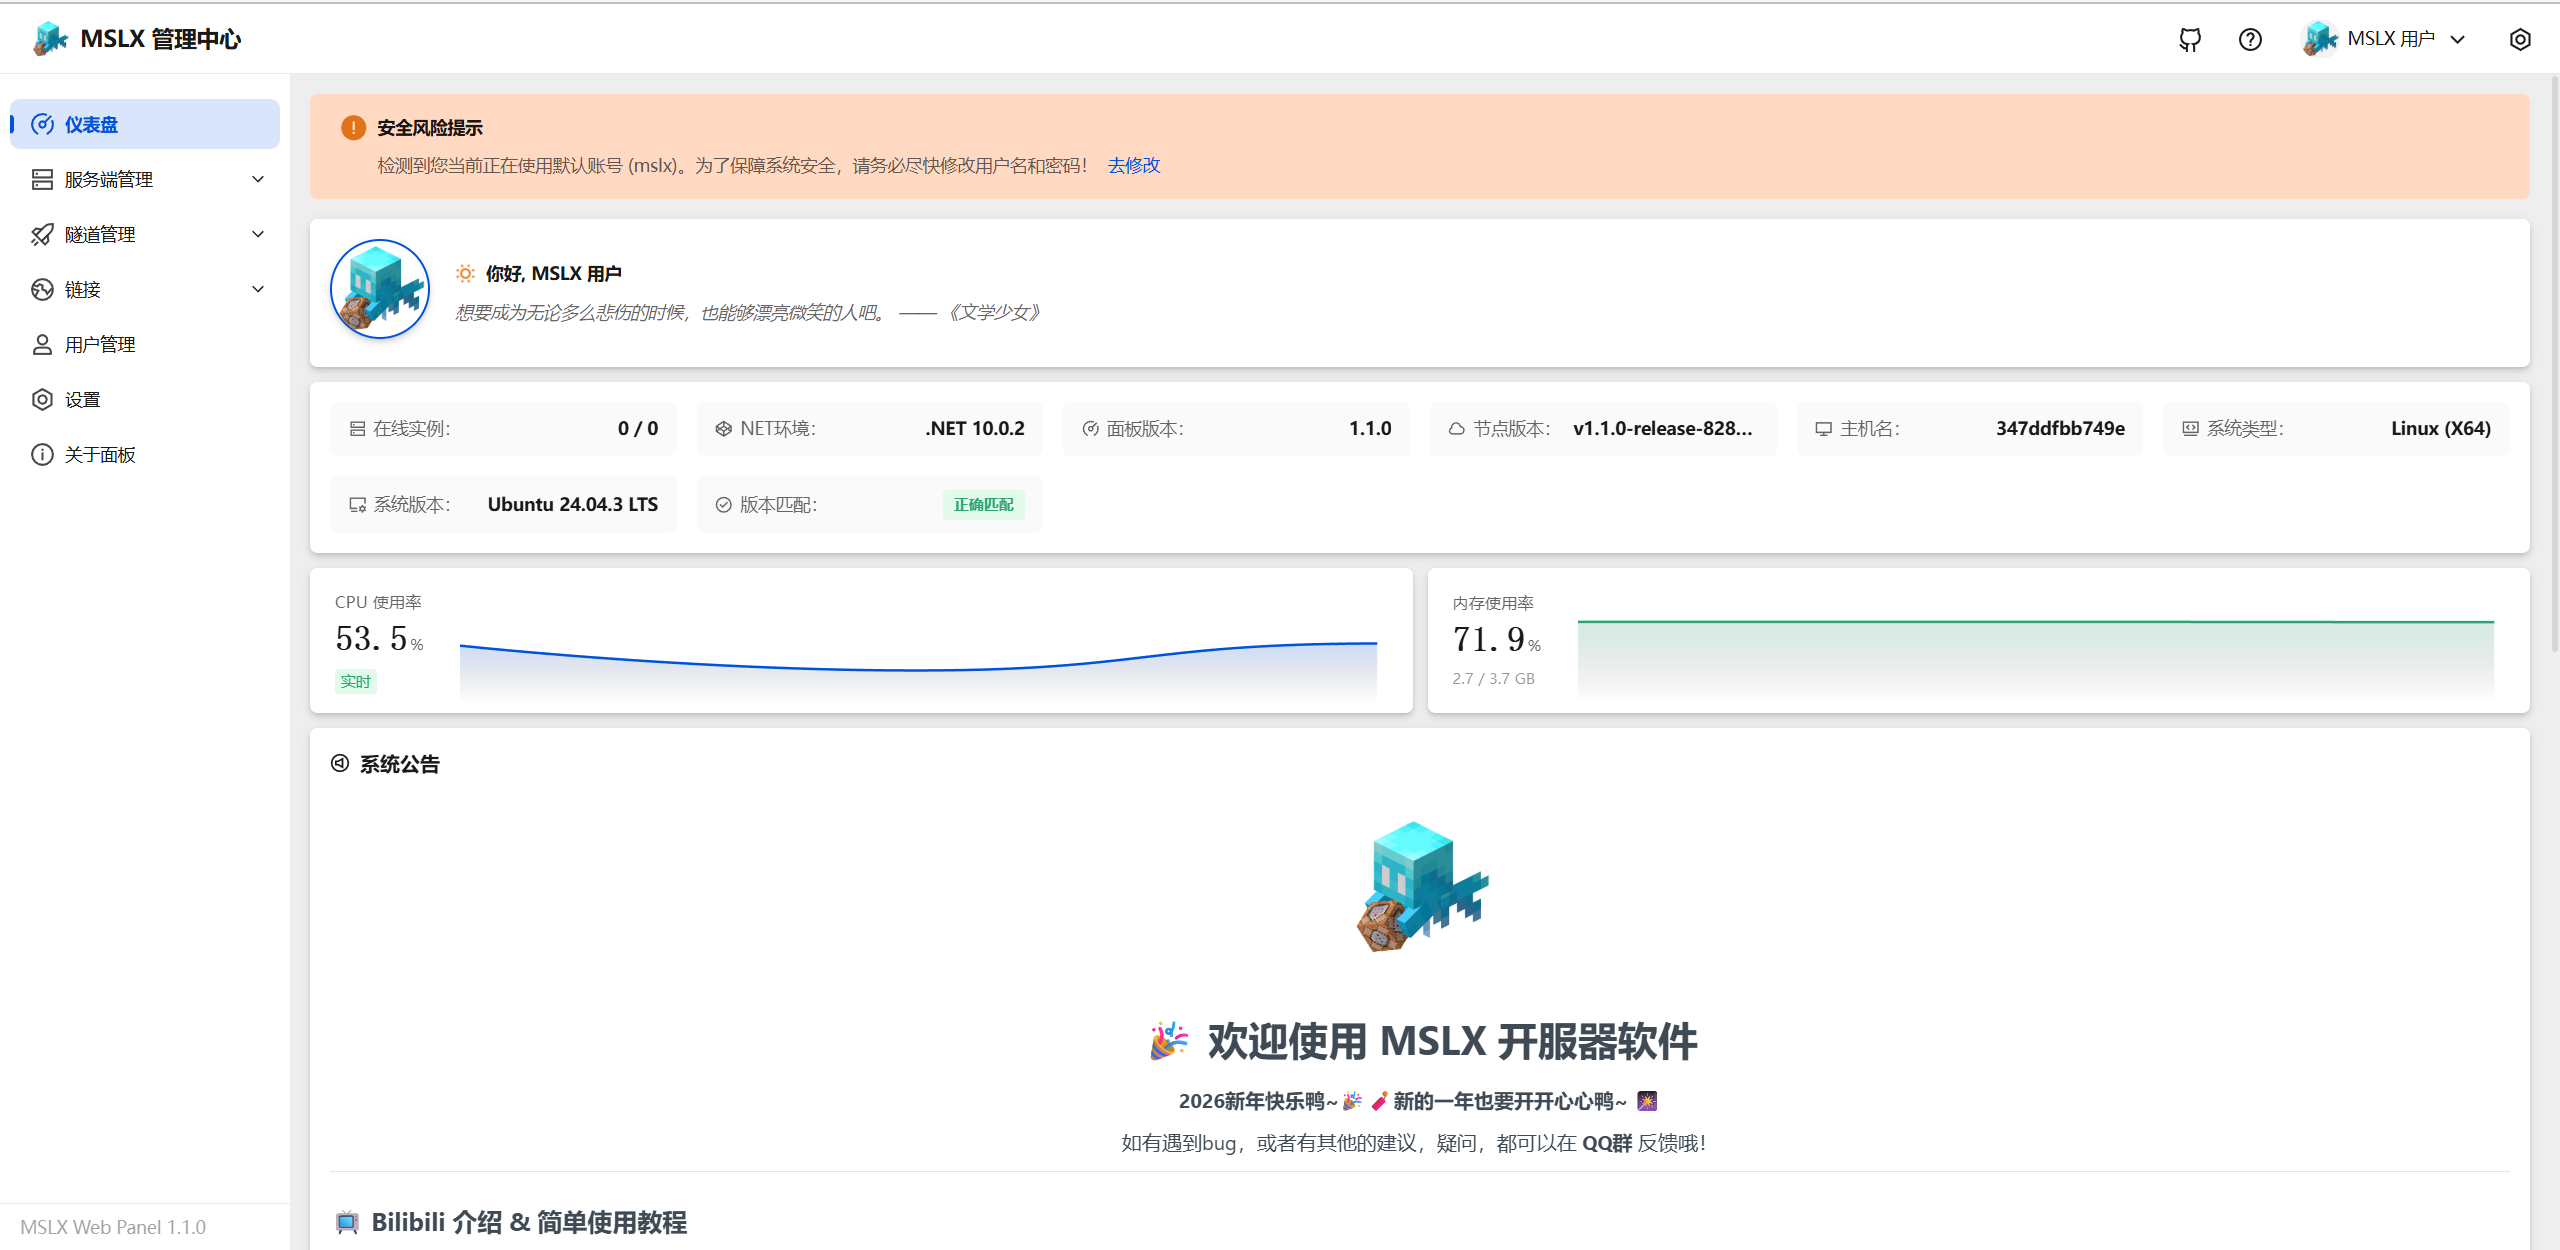Screen dimensions: 2560x1250
Task: Click the 去修改 link in warning
Action: pos(1133,165)
